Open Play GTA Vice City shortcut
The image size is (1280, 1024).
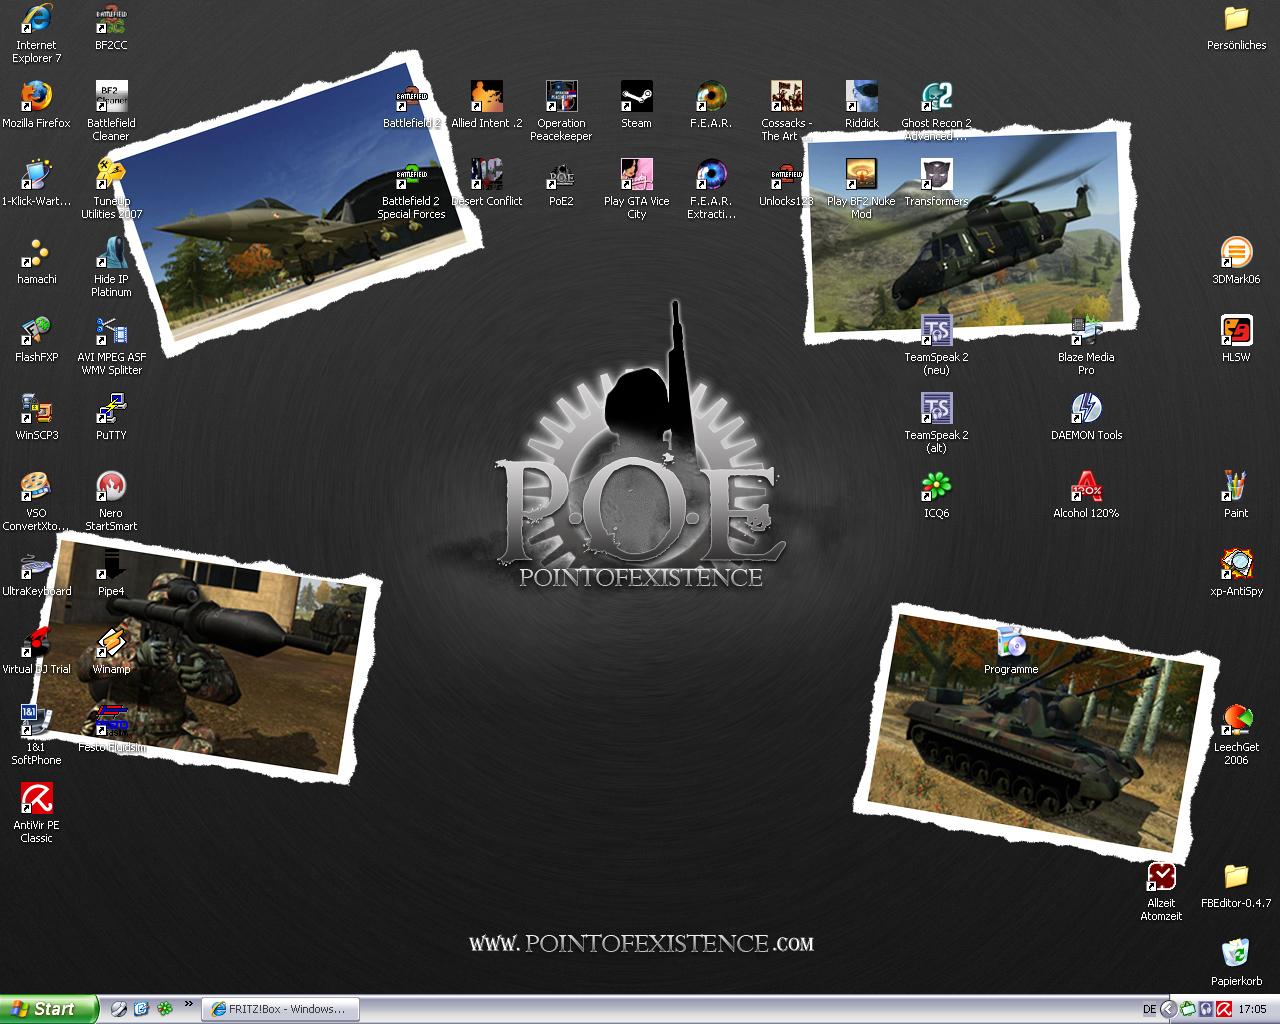click(636, 175)
